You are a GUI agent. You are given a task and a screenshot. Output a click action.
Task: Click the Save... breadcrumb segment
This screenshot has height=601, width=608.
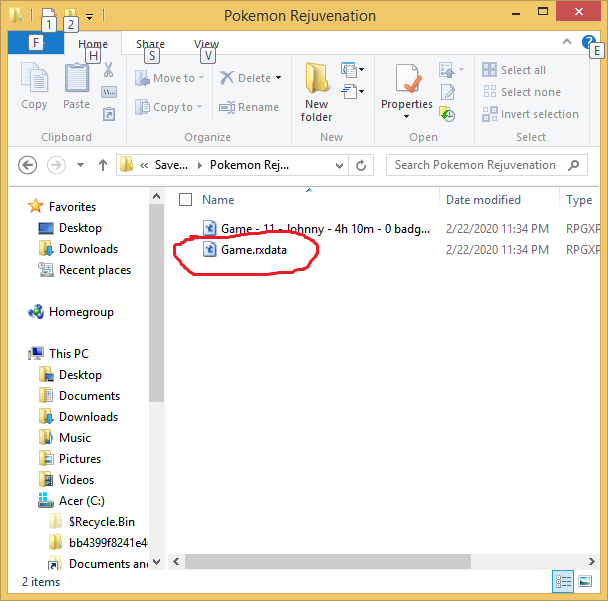click(171, 165)
